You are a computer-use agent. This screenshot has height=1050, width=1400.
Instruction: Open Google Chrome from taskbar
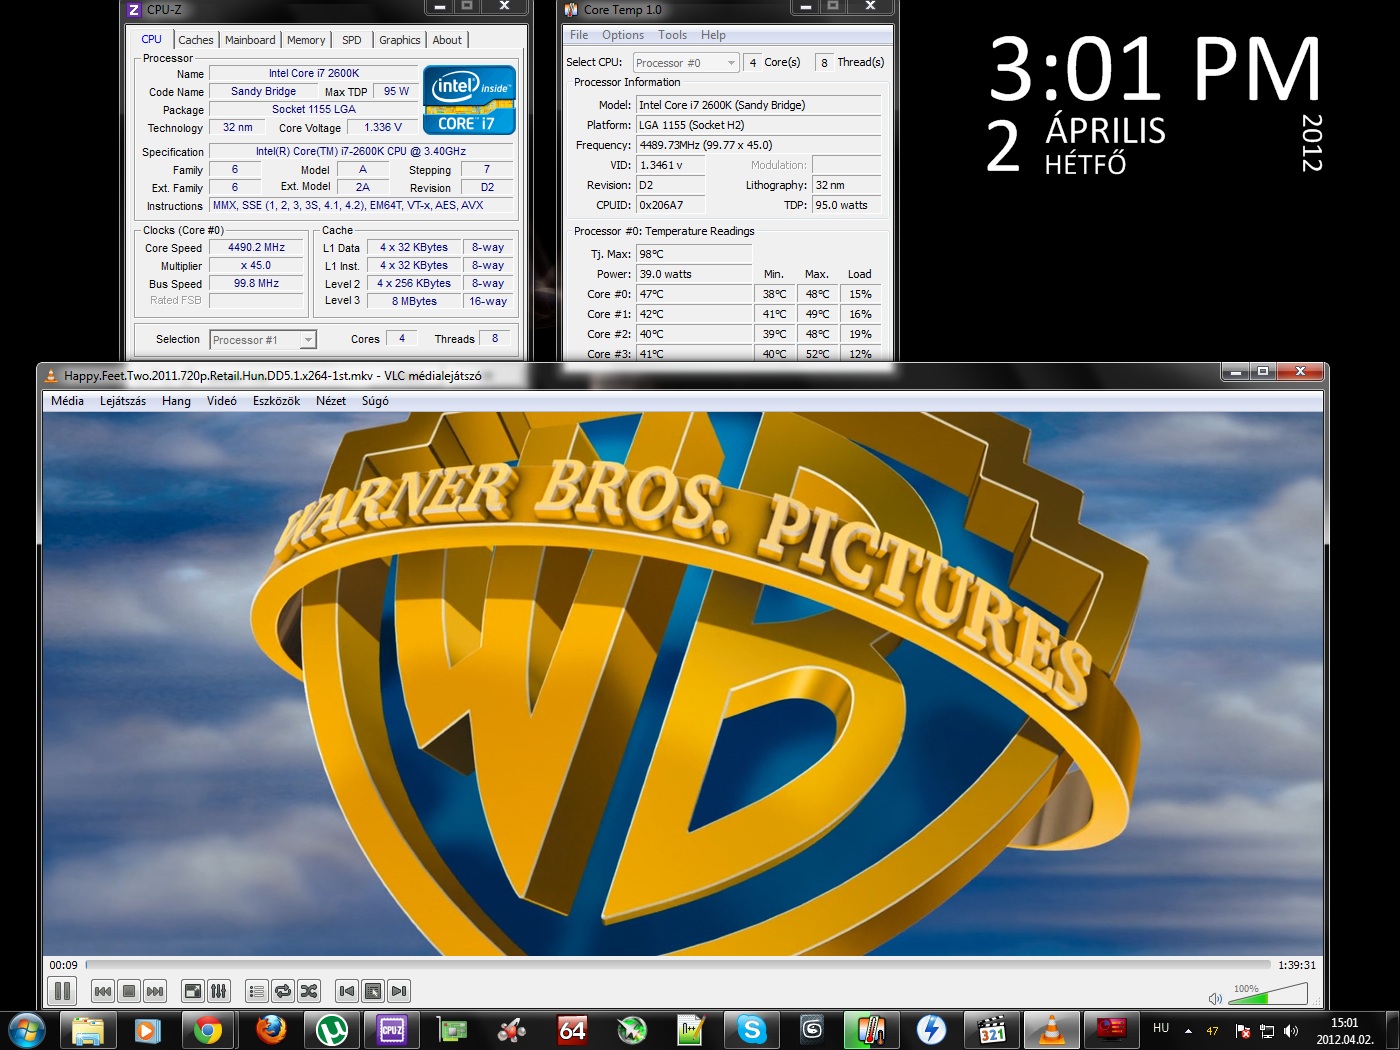coord(208,1030)
